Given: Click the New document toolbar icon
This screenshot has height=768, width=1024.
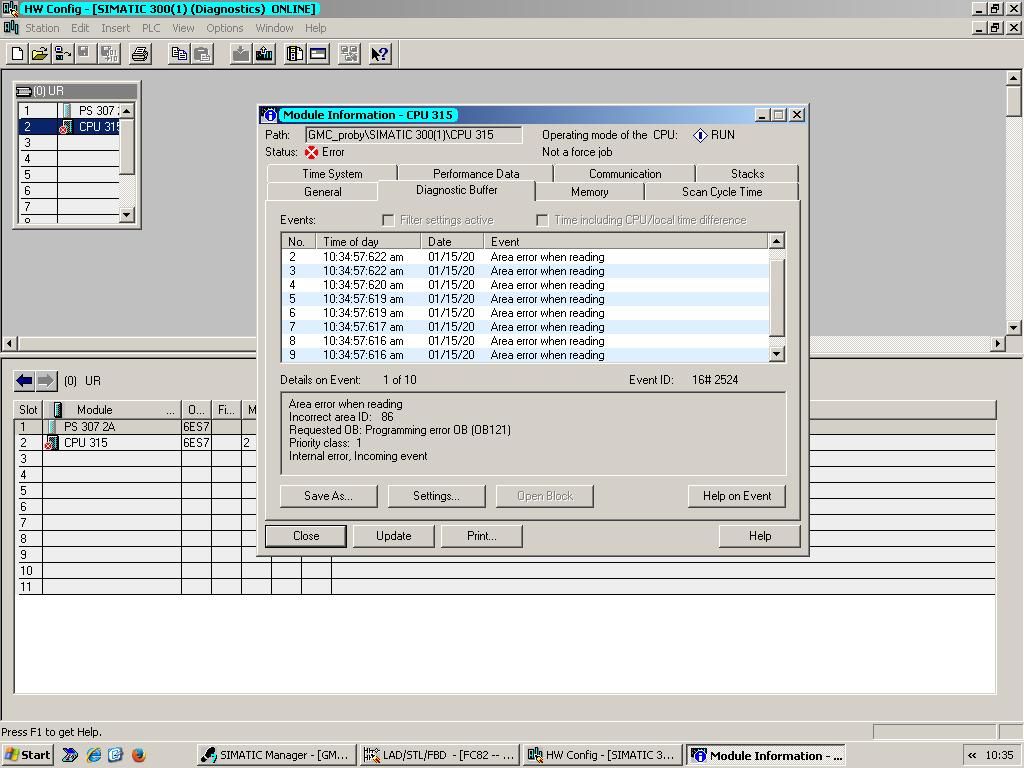Looking at the screenshot, I should pyautogui.click(x=18, y=54).
